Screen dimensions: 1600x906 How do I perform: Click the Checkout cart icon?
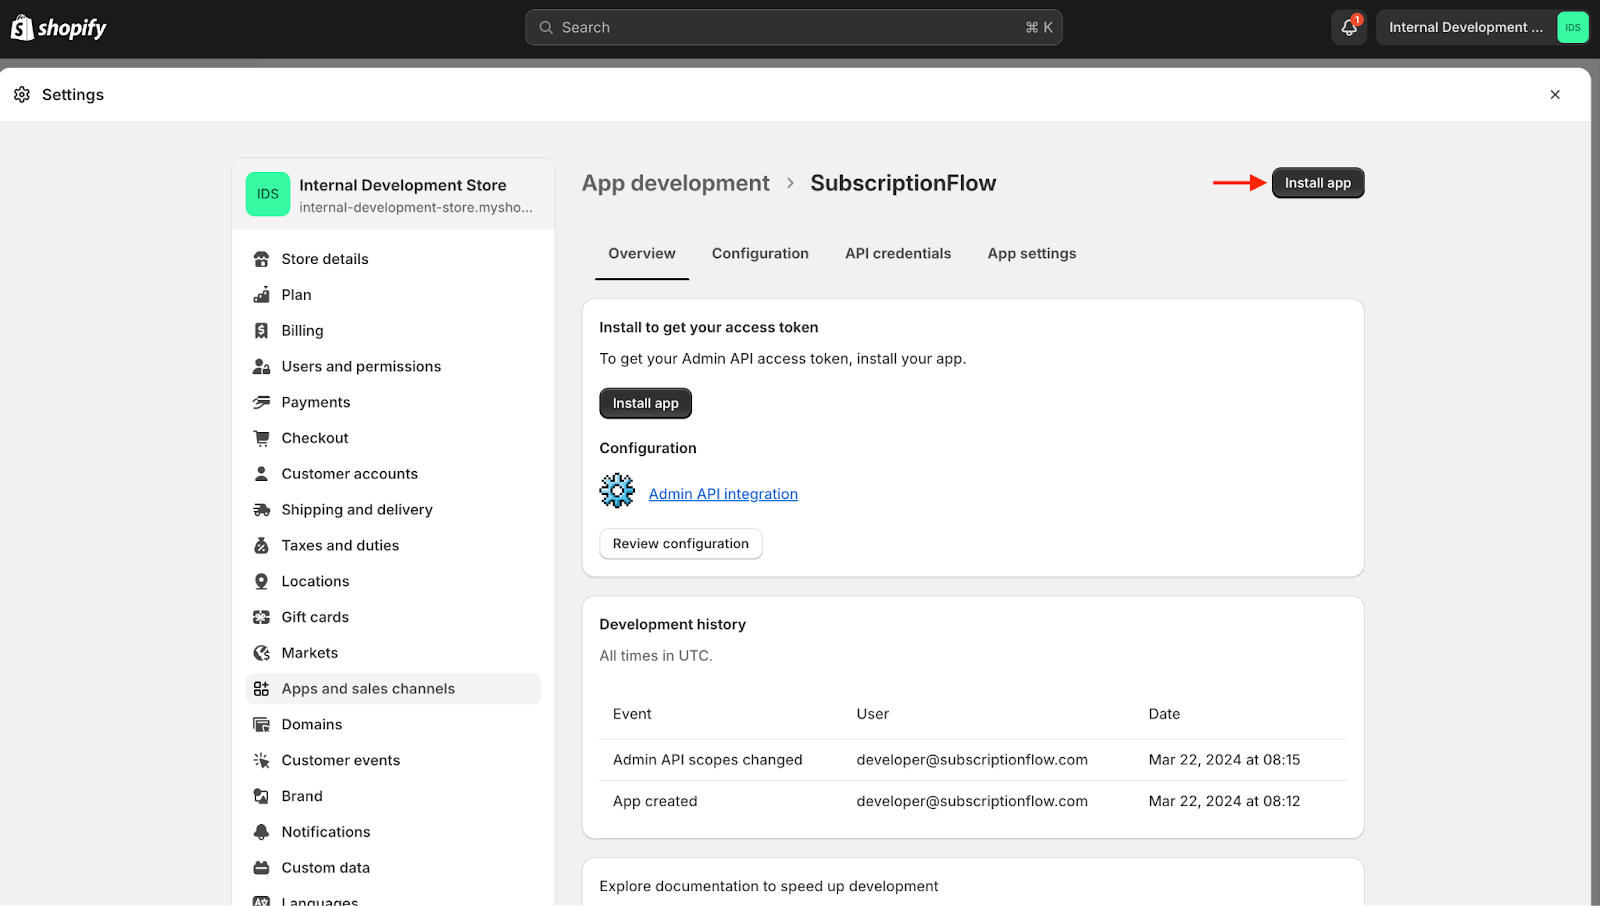(261, 438)
